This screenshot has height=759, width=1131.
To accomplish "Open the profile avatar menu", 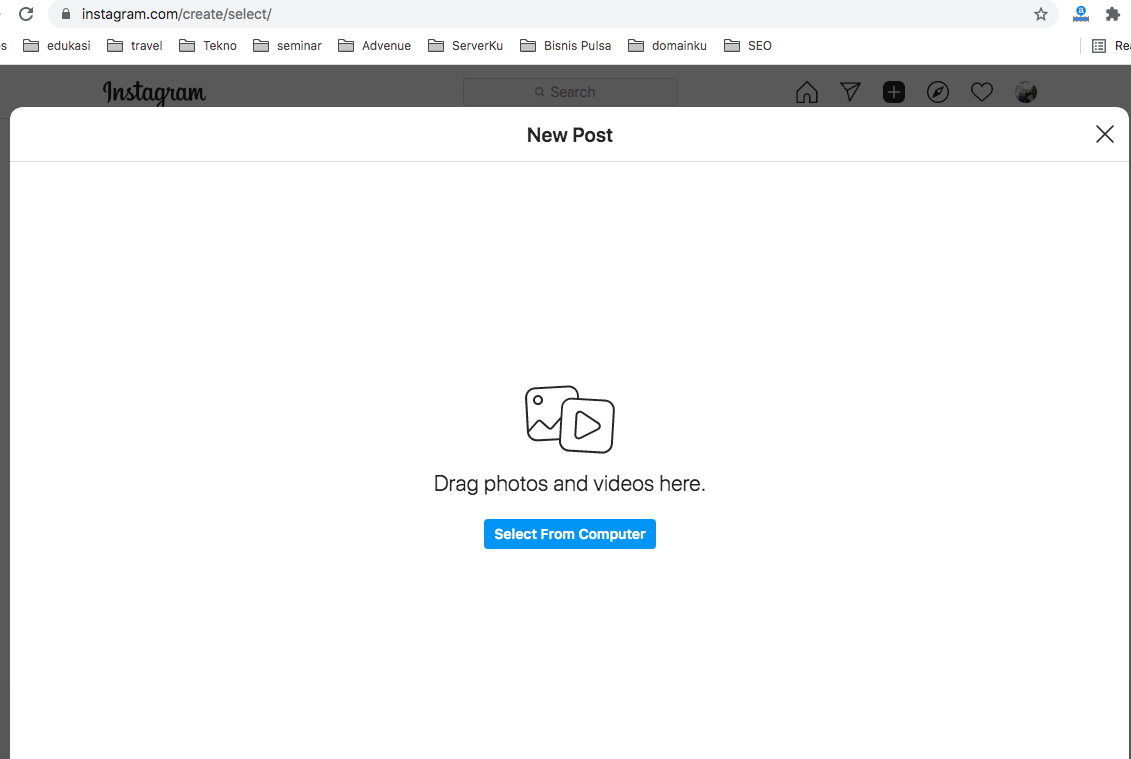I will coord(1026,92).
